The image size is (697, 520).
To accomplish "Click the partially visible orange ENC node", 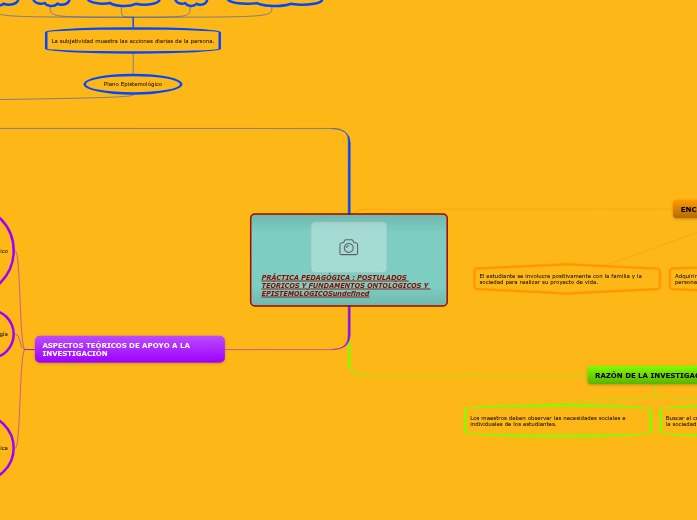I will [x=685, y=209].
